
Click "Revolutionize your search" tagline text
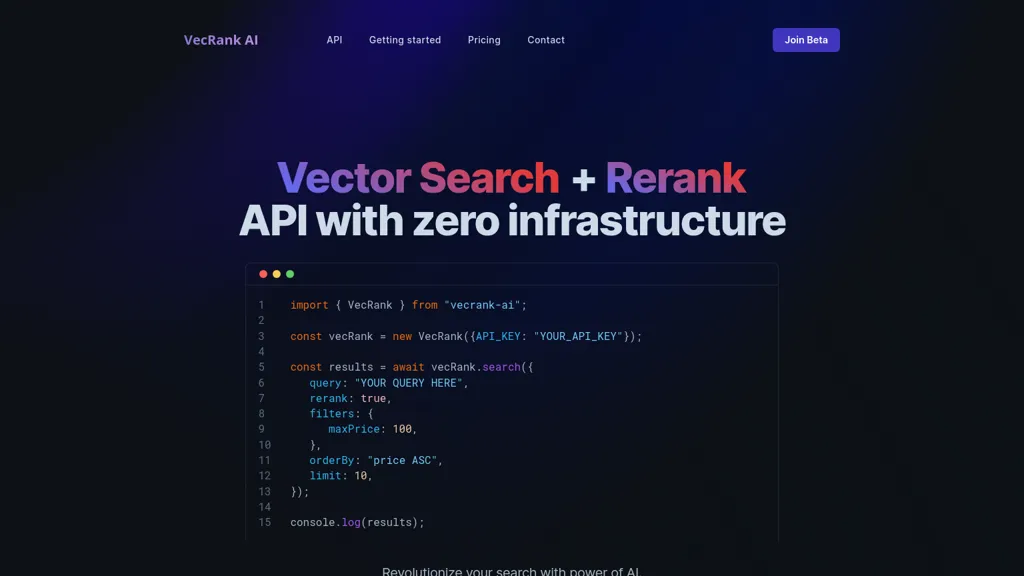(512, 571)
